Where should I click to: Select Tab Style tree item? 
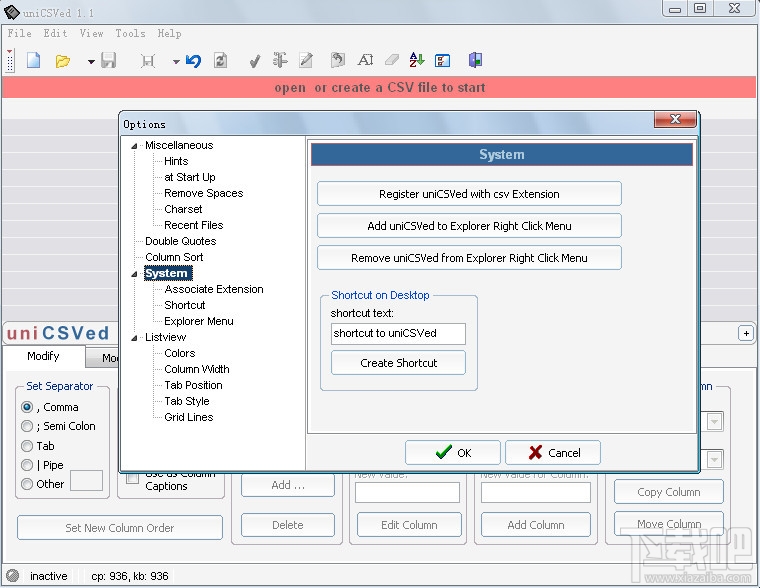click(187, 401)
